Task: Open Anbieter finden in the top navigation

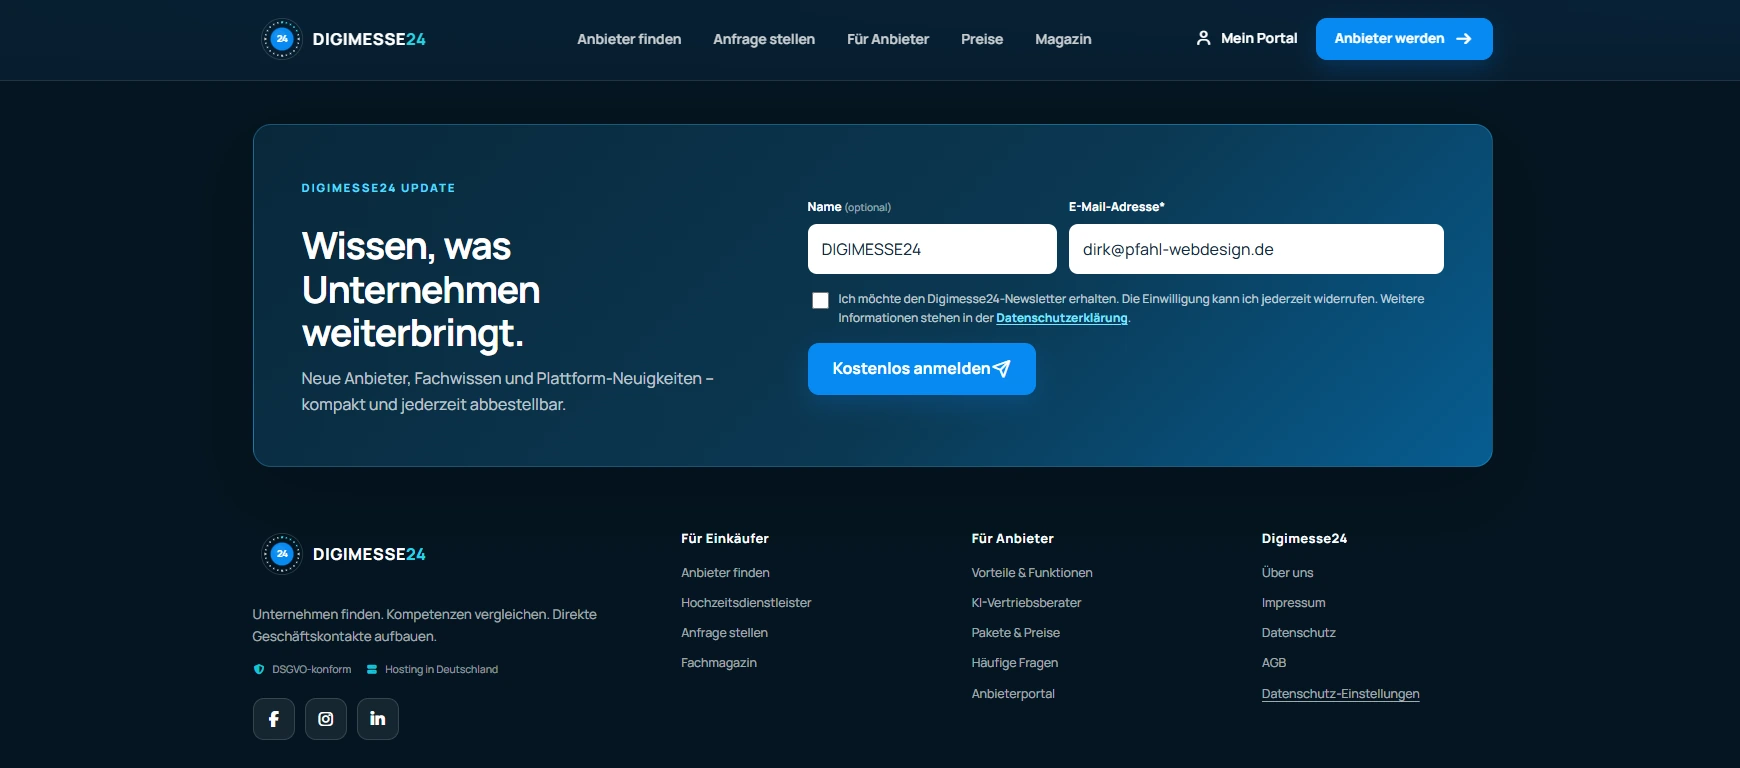Action: point(629,39)
